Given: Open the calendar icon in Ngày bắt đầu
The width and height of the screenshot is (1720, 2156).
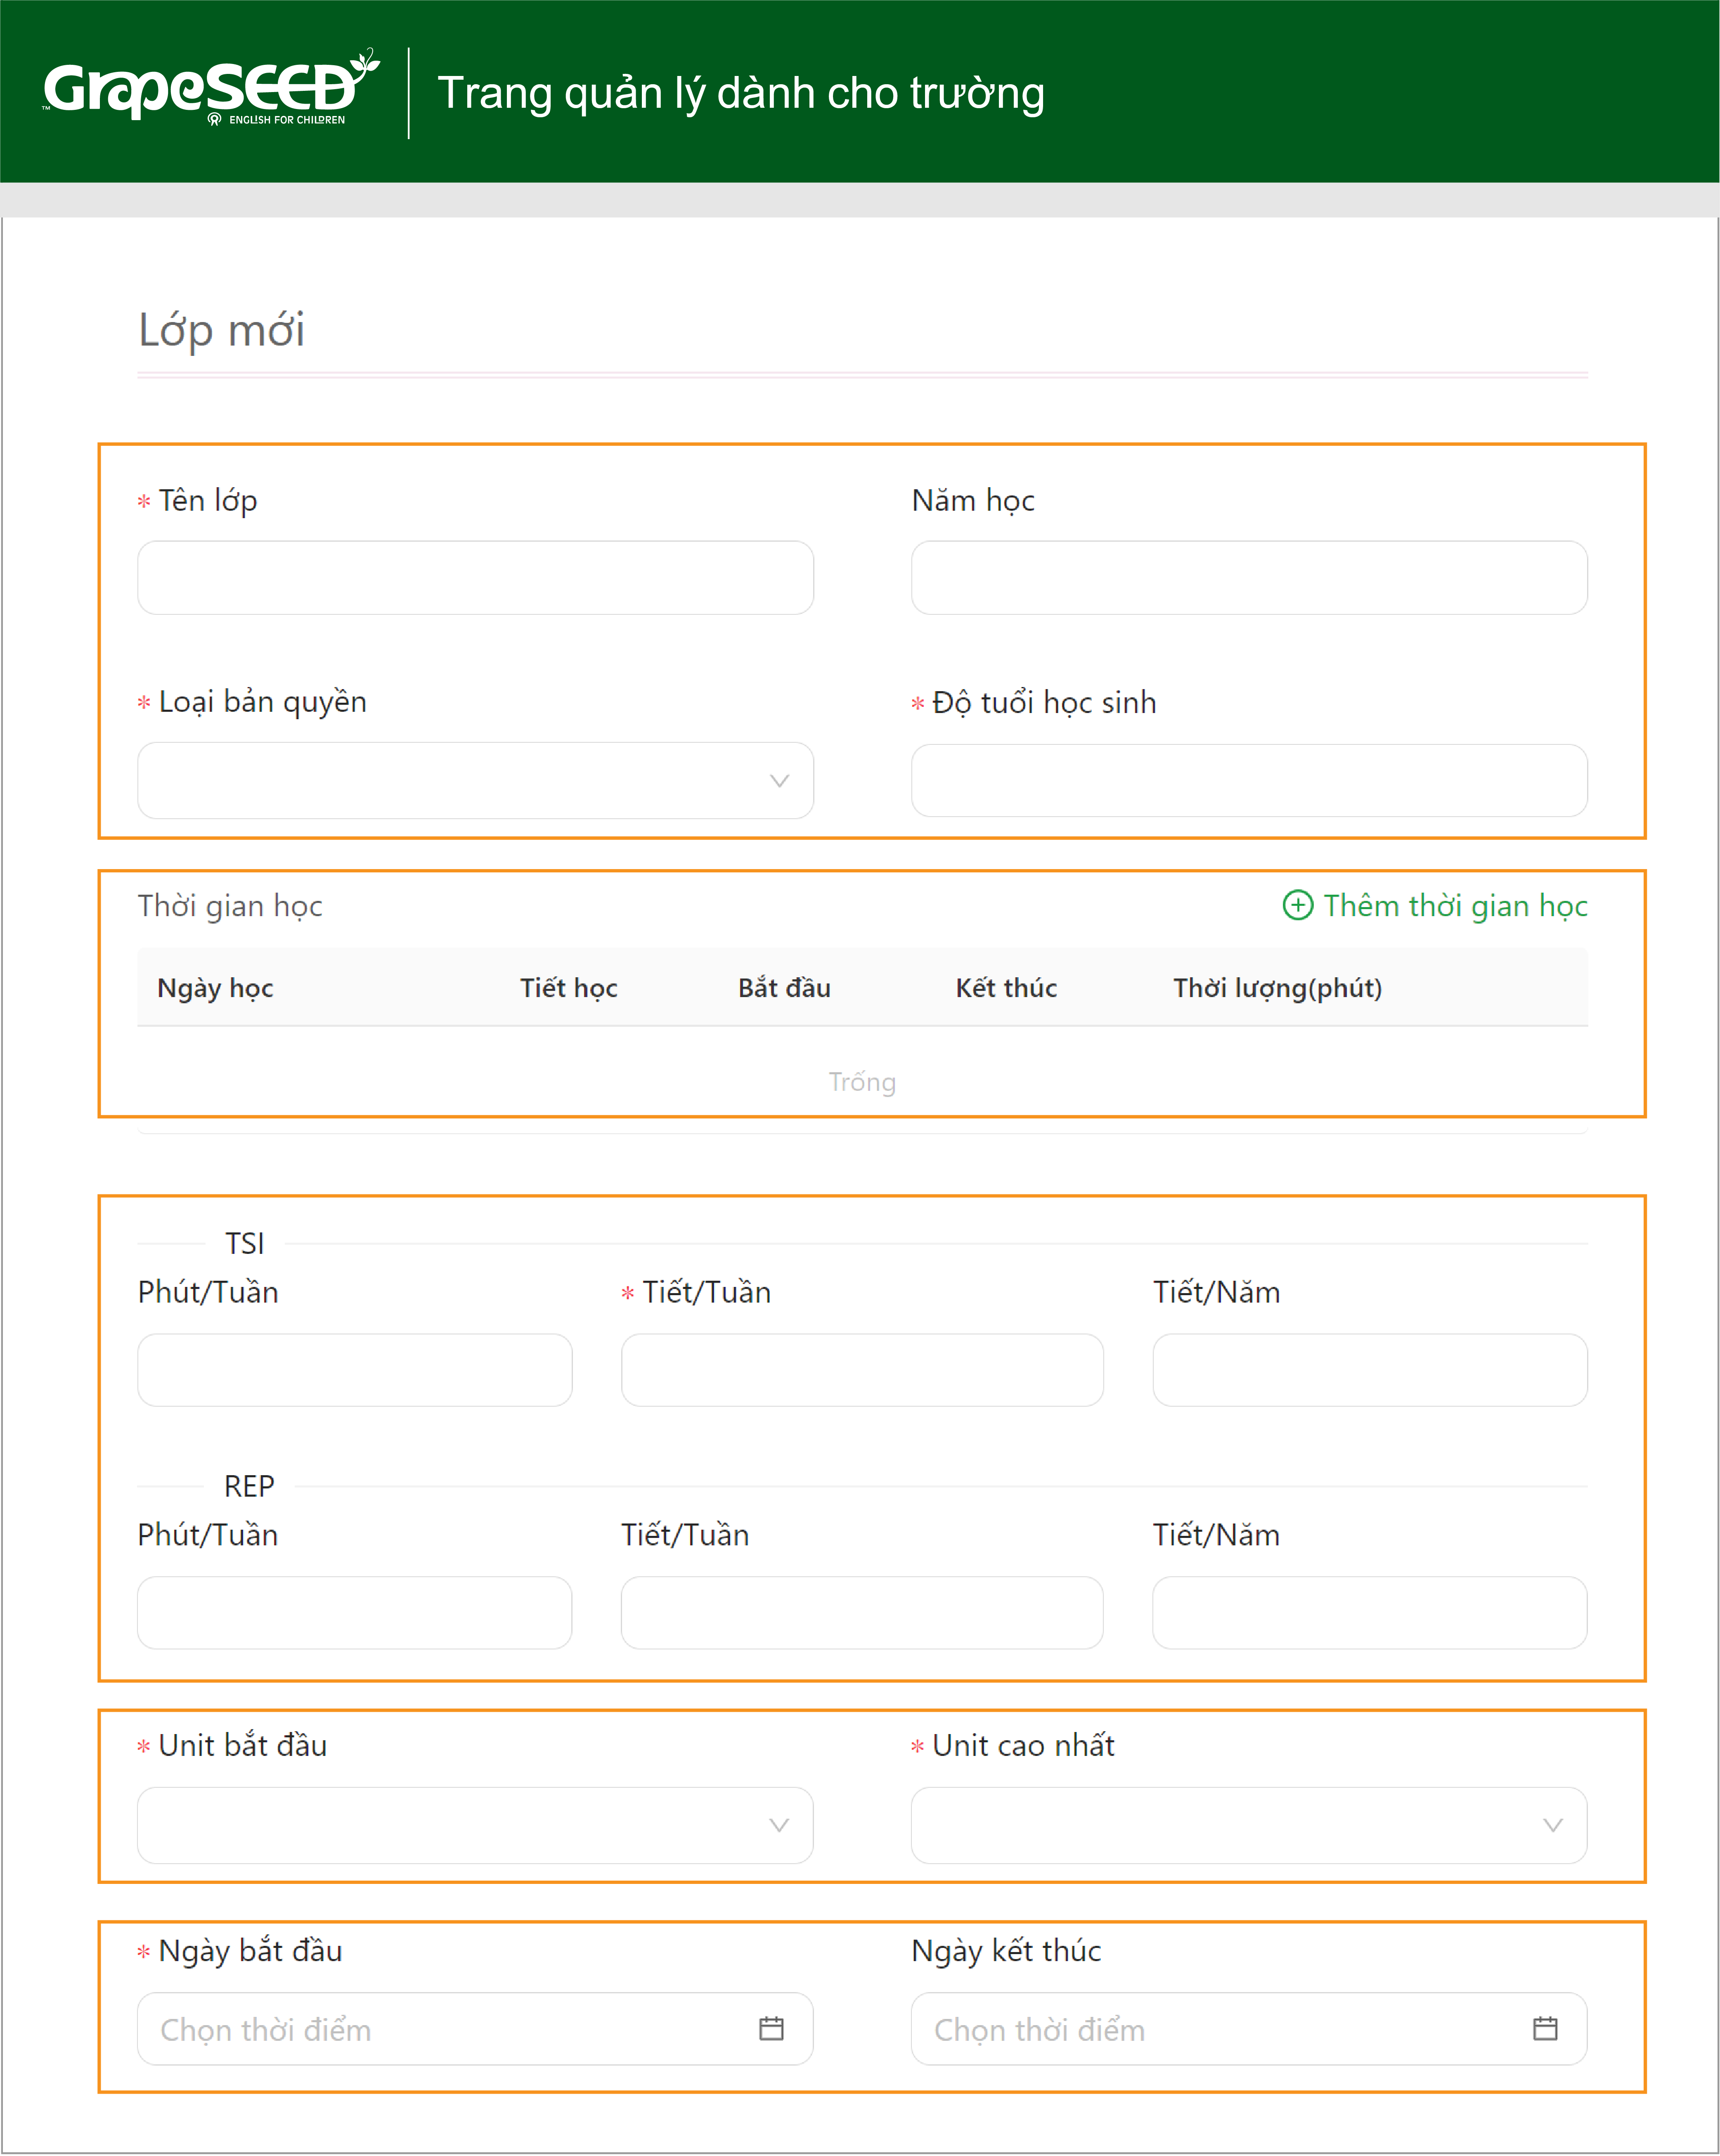Looking at the screenshot, I should 771,2028.
